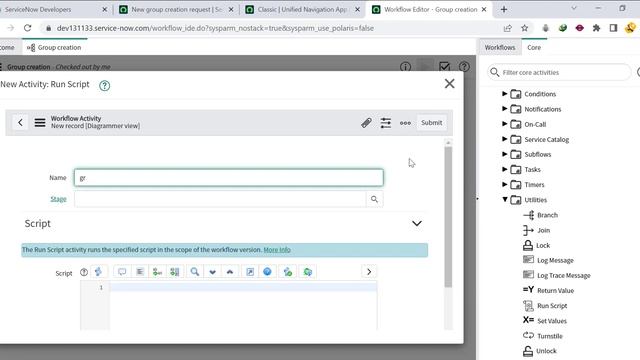This screenshot has height=360, width=640.
Task: Switch to Classic Unified Navigation browser tab
Action: tap(302, 9)
